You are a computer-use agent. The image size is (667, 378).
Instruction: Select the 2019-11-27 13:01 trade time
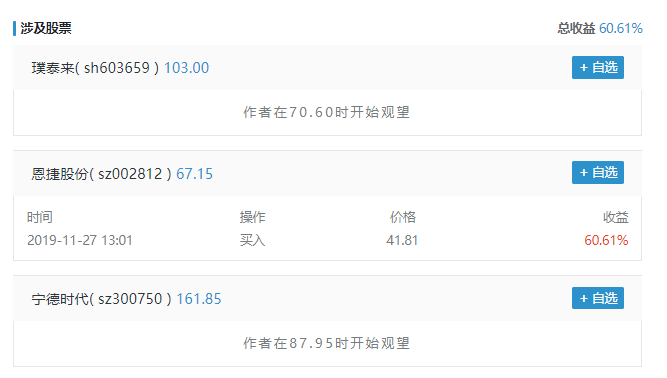80,240
